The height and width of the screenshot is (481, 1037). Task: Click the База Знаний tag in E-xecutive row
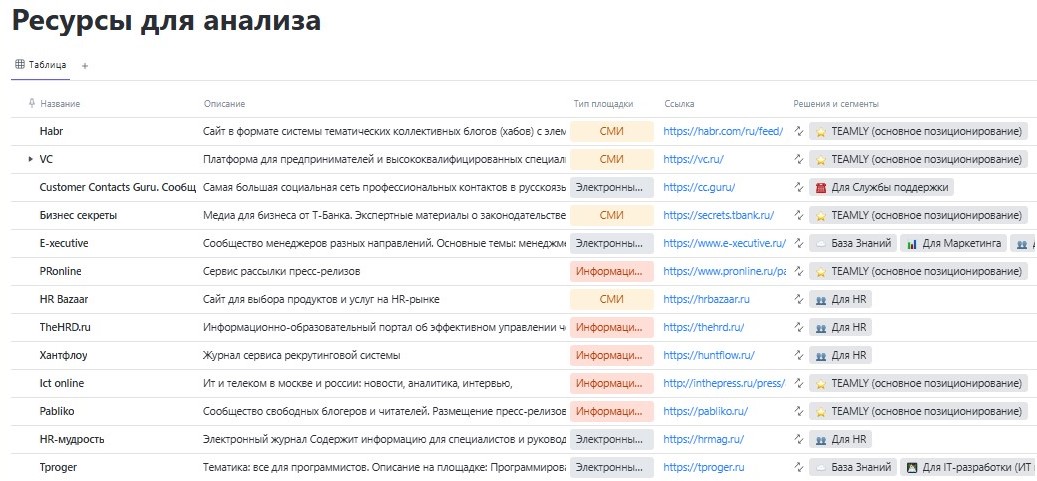coord(853,243)
